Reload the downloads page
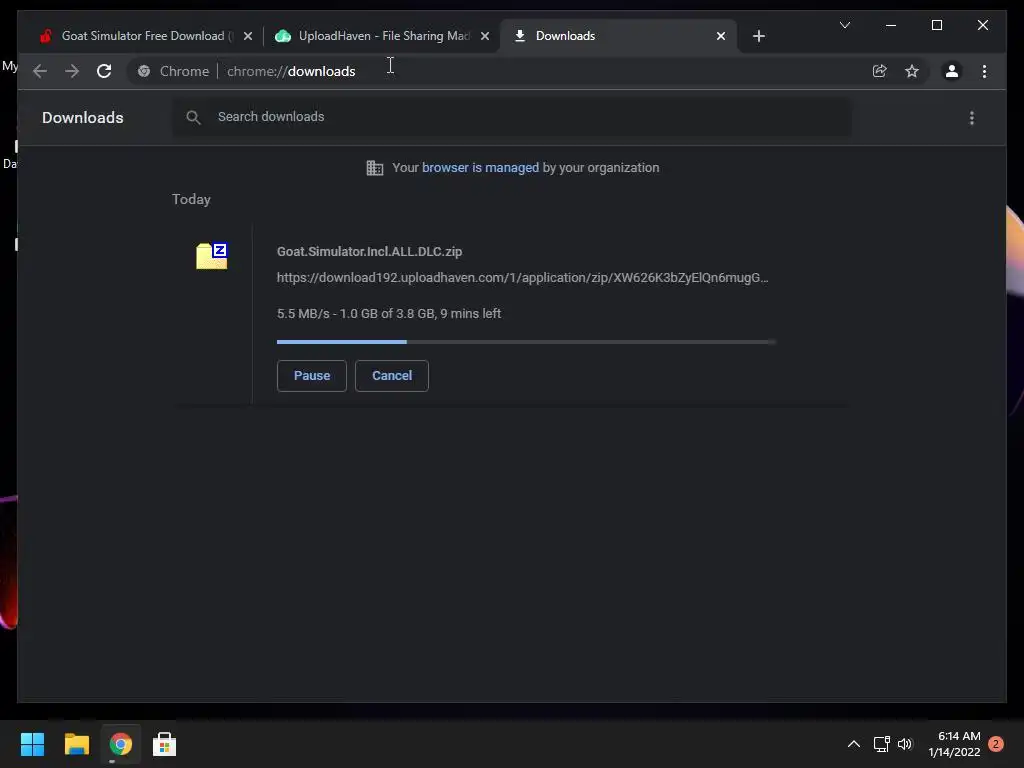Viewport: 1024px width, 768px height. pos(104,71)
